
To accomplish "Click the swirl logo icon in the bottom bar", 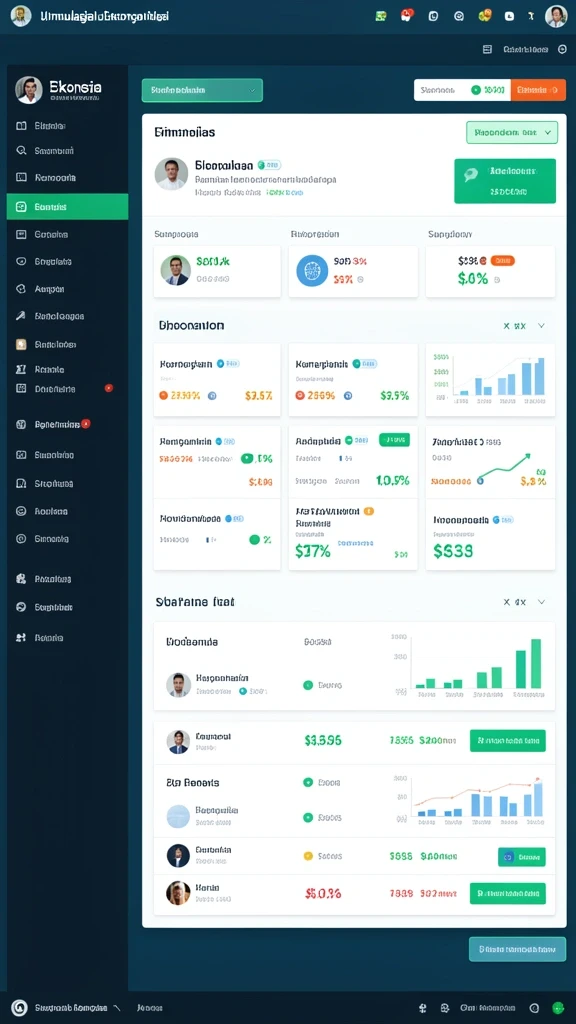I will (20, 1008).
